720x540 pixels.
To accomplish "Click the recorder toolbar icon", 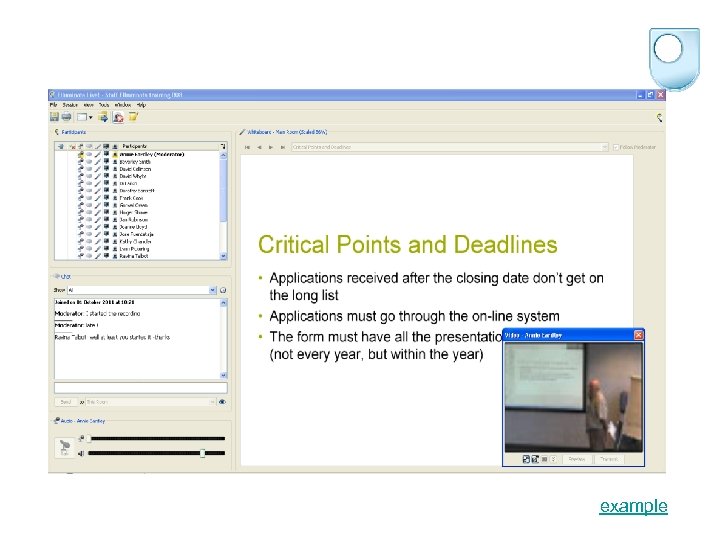I will click(x=118, y=117).
